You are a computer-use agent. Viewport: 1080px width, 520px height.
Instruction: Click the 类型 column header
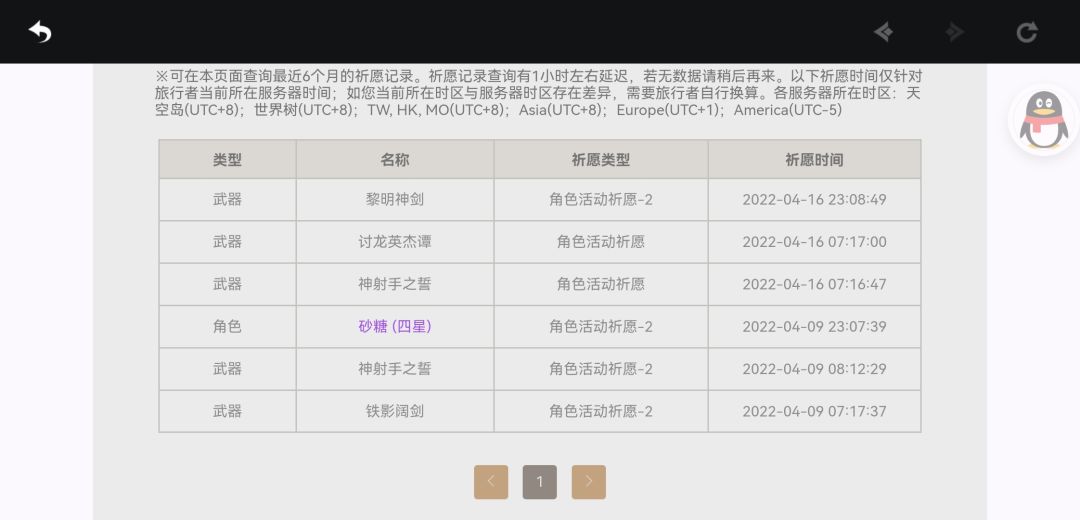(227, 160)
